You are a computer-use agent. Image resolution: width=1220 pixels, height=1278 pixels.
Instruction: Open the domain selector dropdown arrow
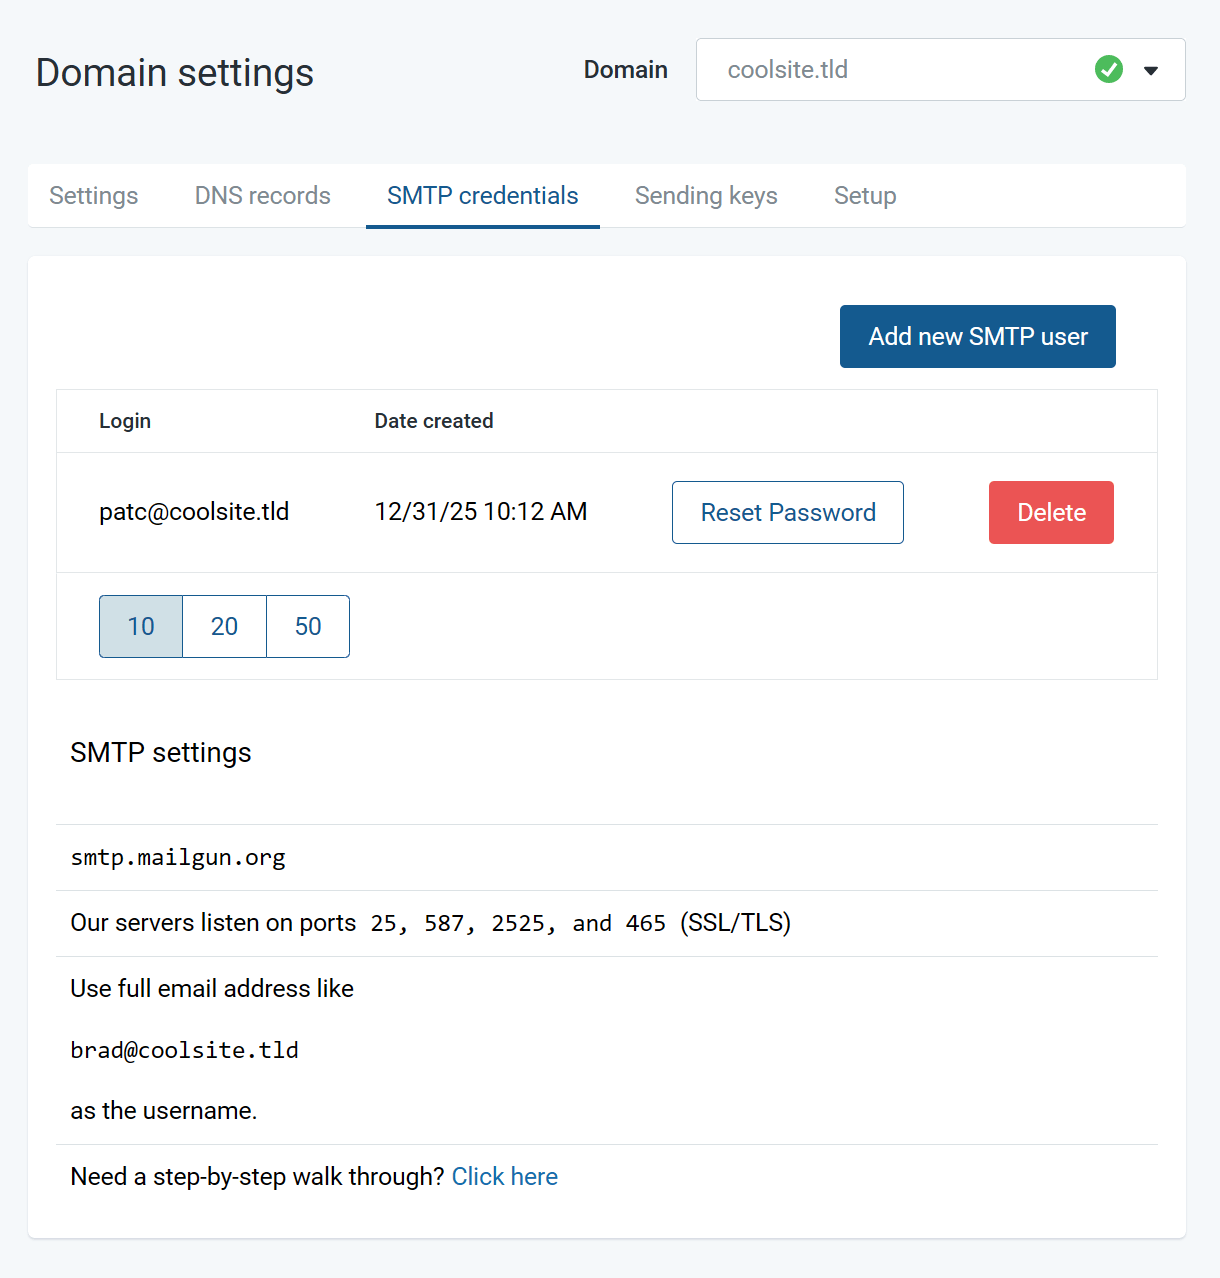1151,69
